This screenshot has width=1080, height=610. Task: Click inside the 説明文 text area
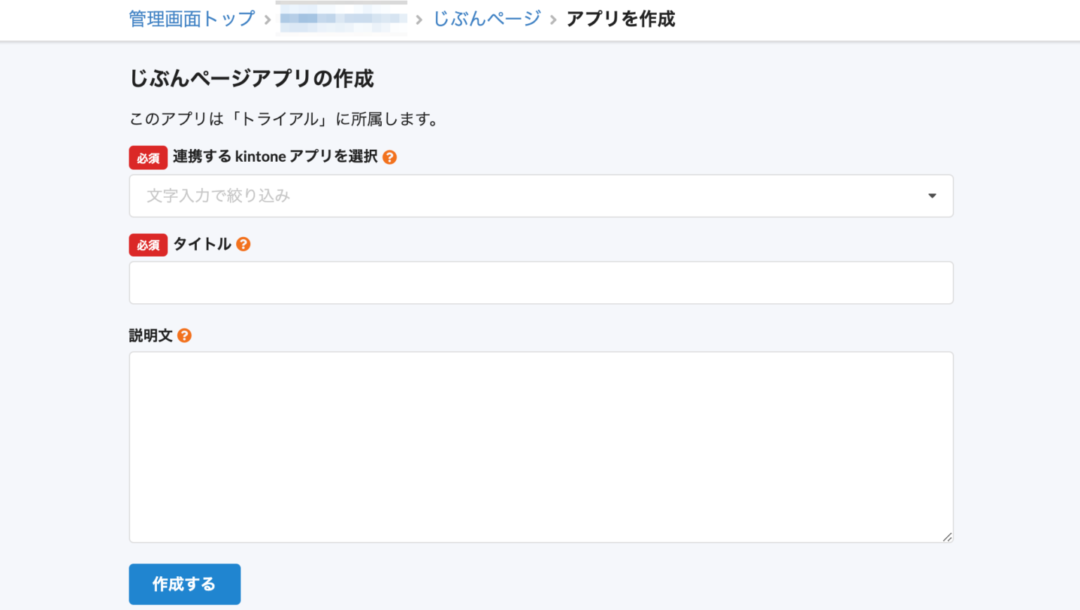coord(540,446)
